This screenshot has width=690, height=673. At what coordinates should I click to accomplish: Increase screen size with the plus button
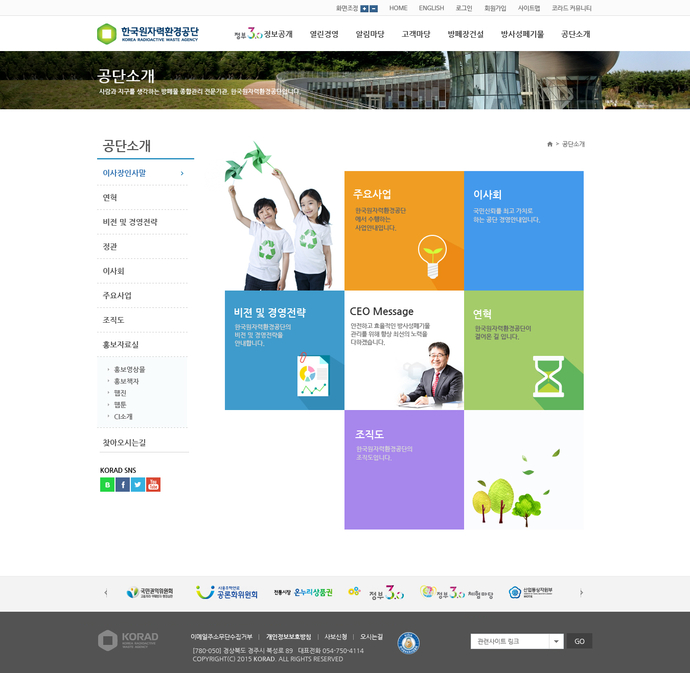point(365,8)
